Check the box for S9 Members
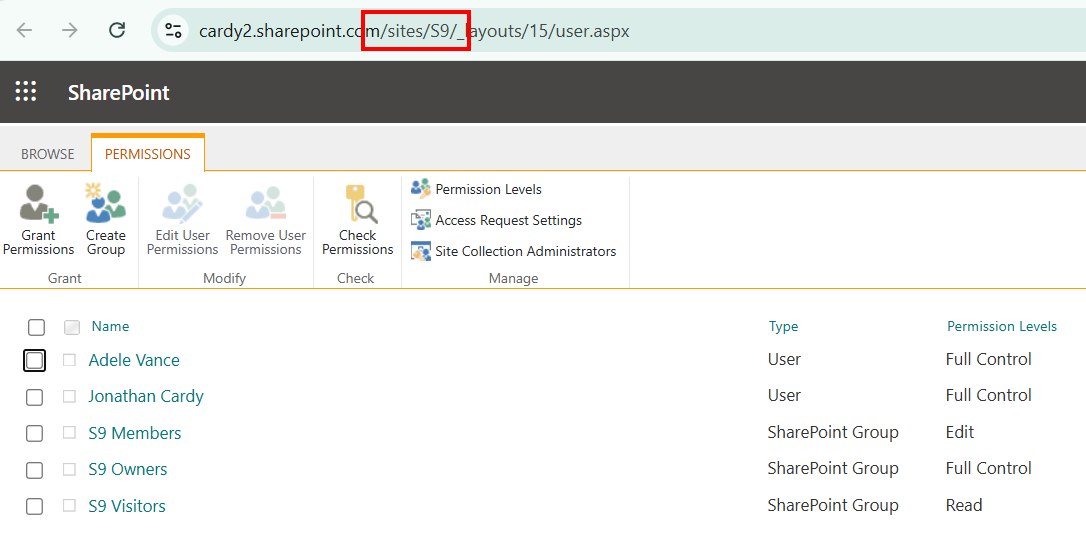 34,434
